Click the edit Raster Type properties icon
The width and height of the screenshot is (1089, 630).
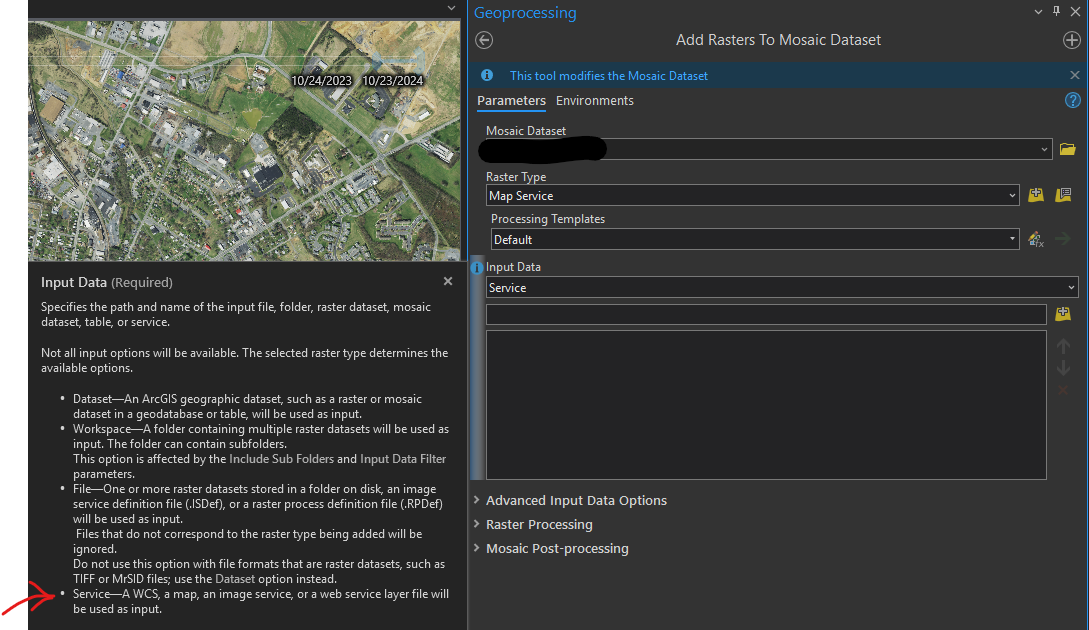[x=1062, y=195]
